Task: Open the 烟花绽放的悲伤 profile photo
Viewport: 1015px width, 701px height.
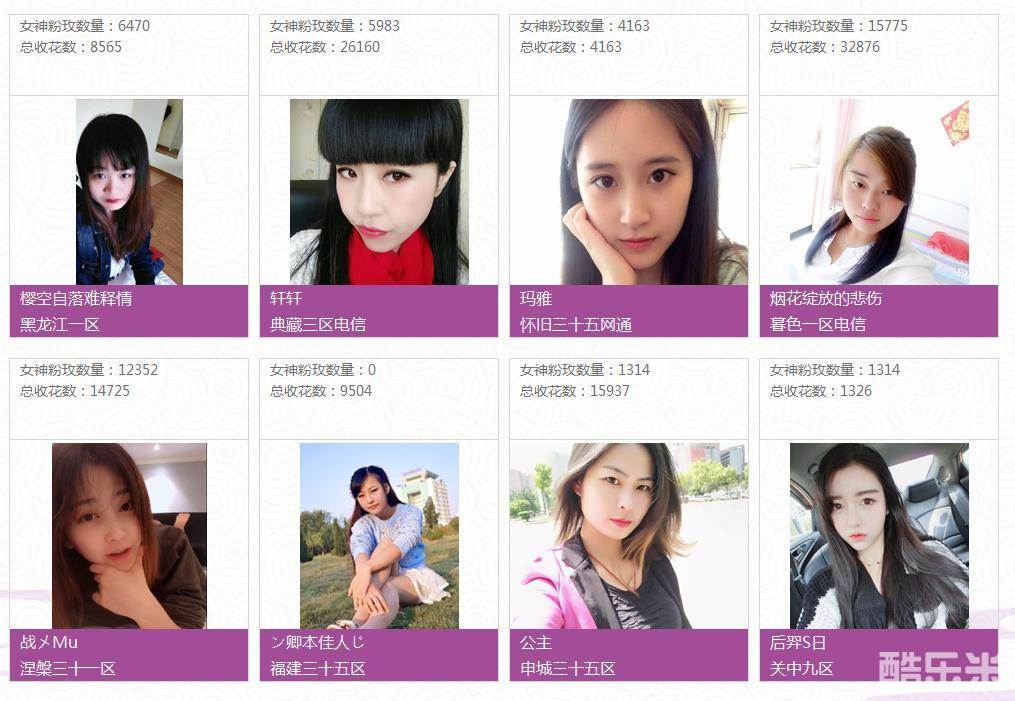Action: pos(879,192)
